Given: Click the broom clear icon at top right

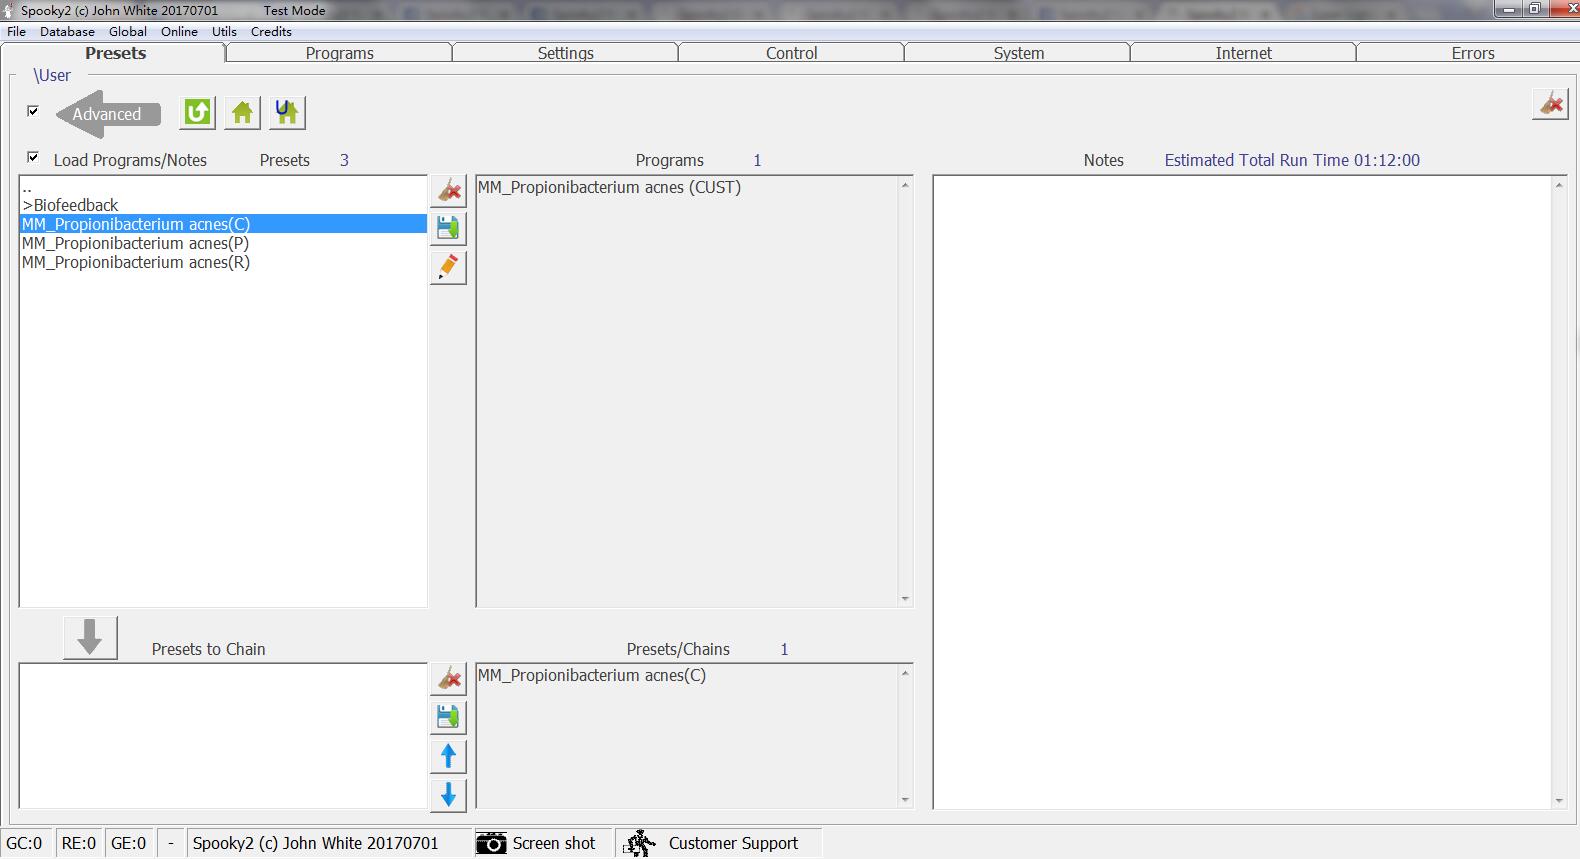Looking at the screenshot, I should (1549, 104).
